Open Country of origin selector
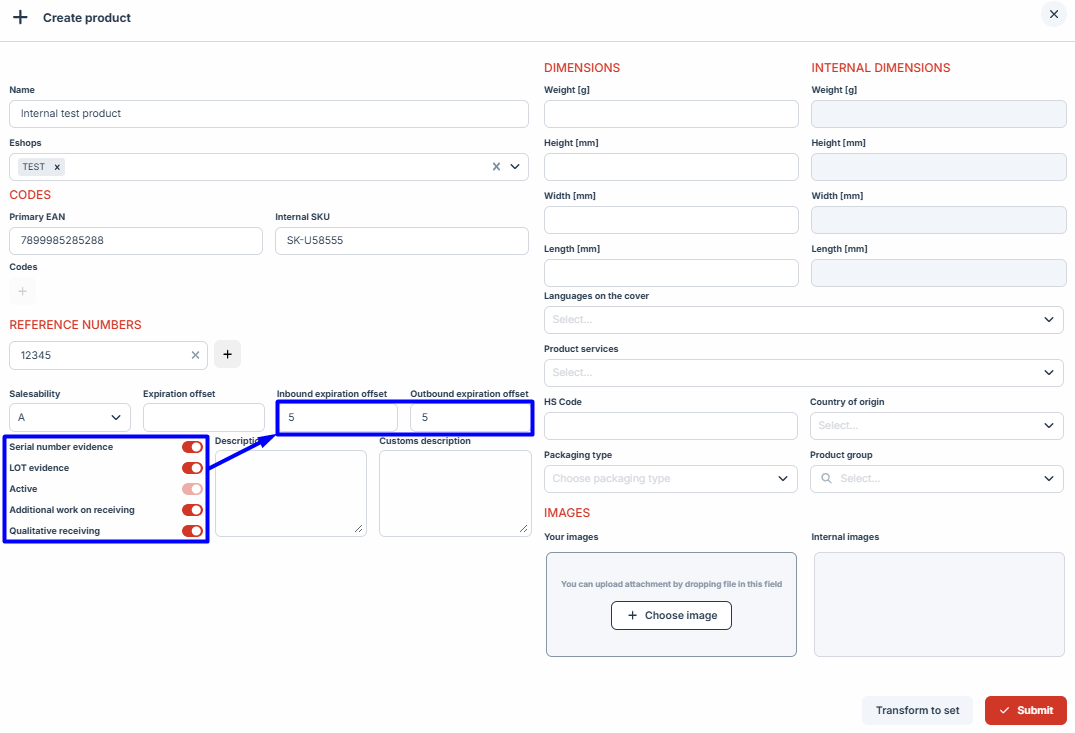Screen dimensions: 1075x733 coord(935,426)
